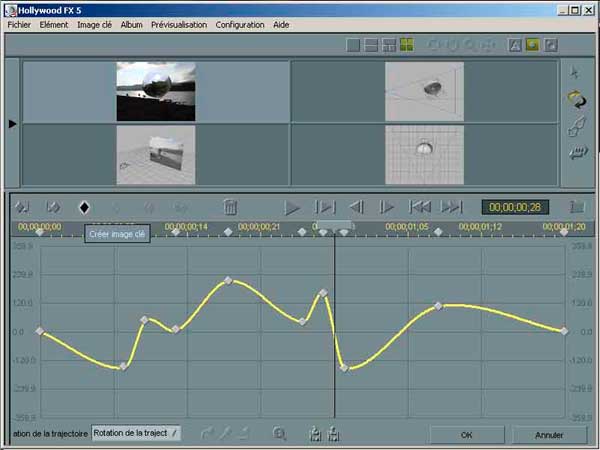Viewport: 600px width, 450px height.
Task: Click the trash delete keyframe icon
Action: coord(230,207)
